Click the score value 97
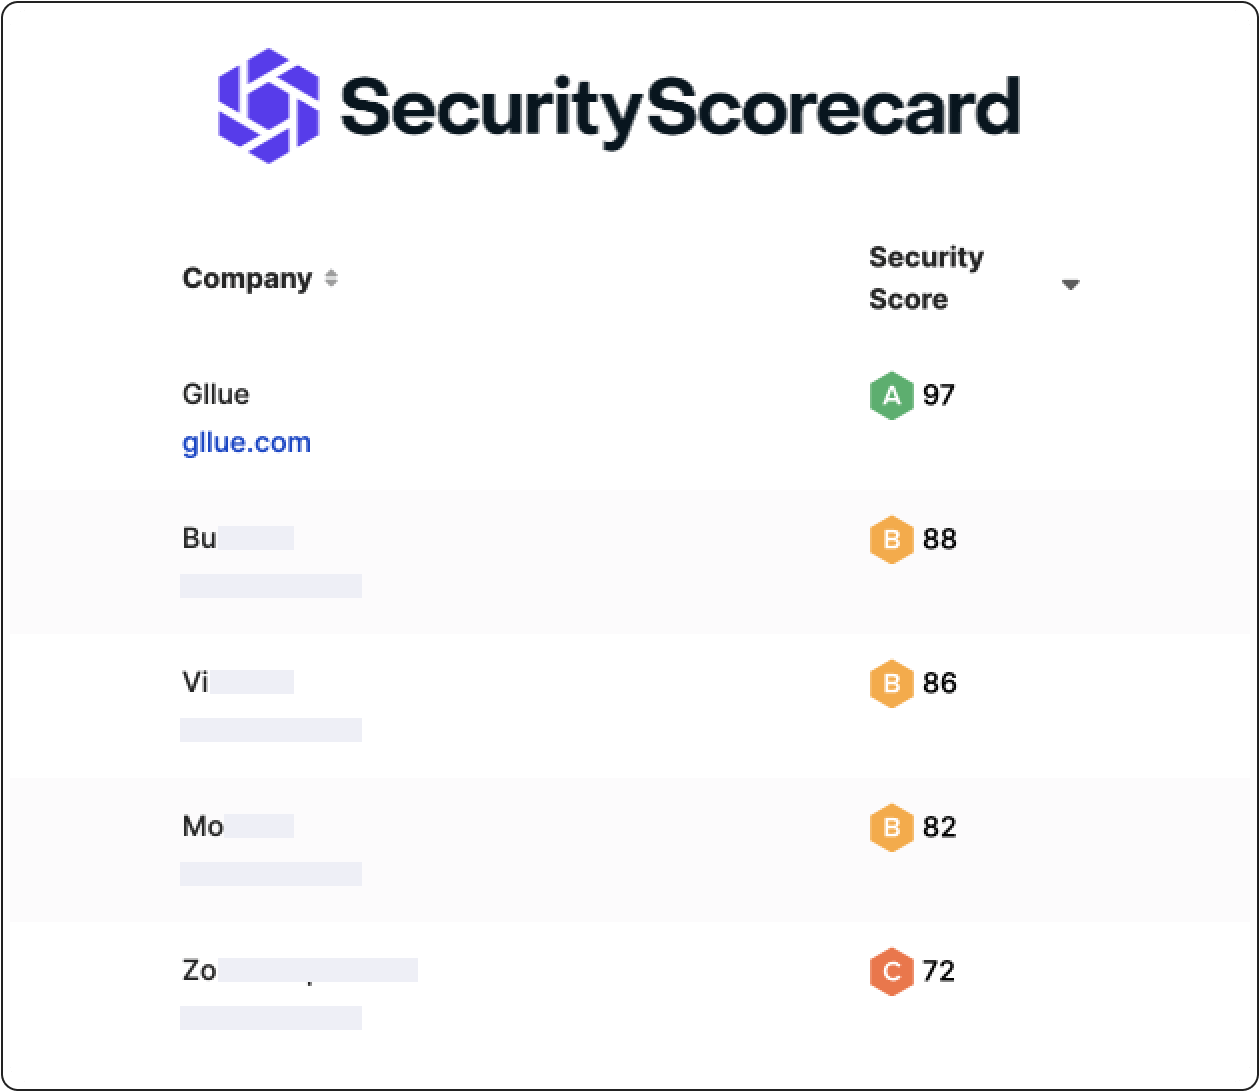The height and width of the screenshot is (1091, 1259). pyautogui.click(x=939, y=396)
